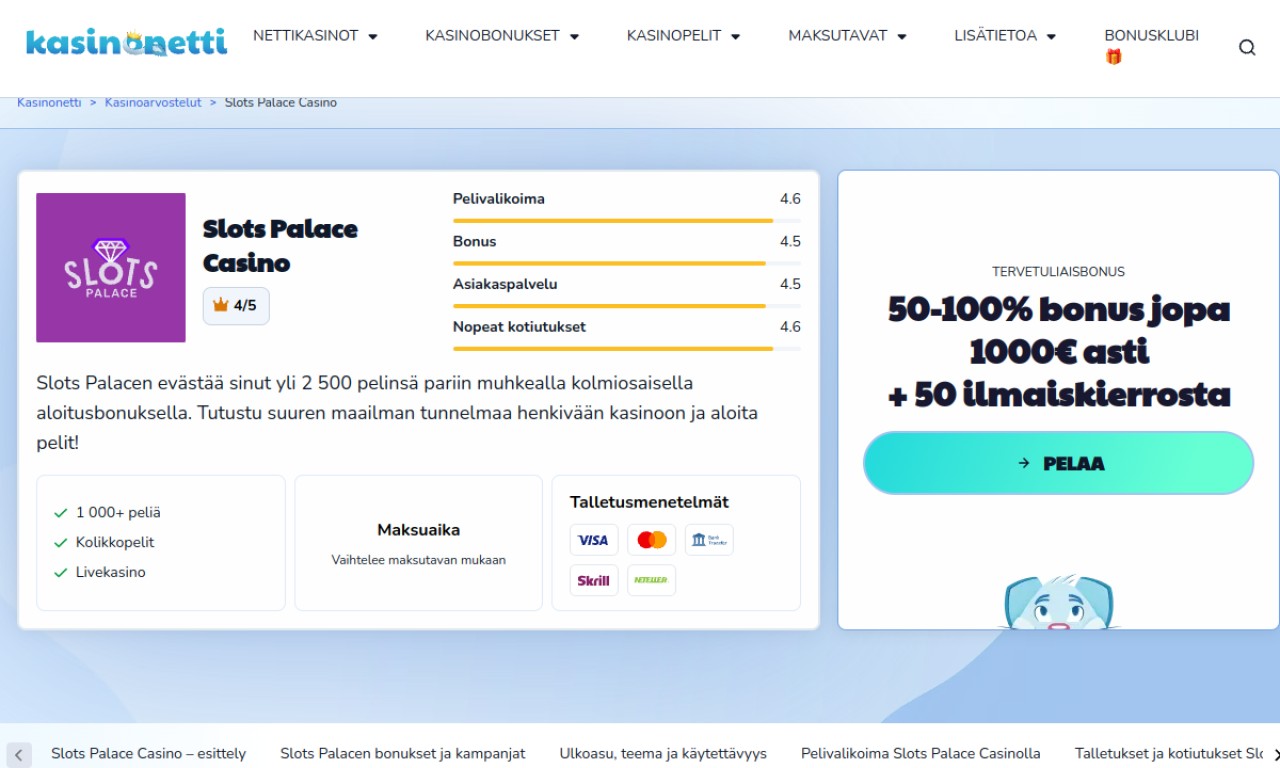This screenshot has height=768, width=1280.
Task: Click the Nopeat kotiutukset rating bar
Action: [627, 349]
